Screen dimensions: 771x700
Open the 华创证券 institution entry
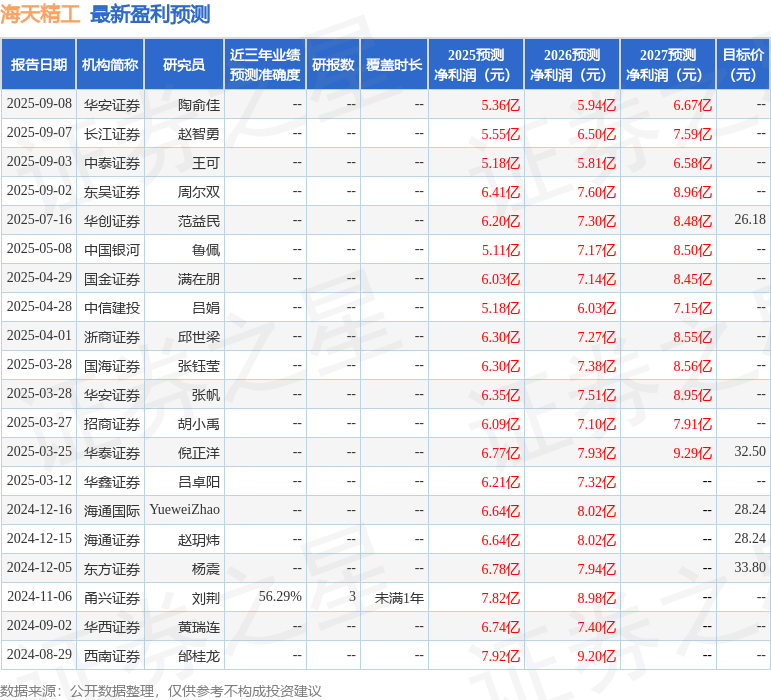click(111, 221)
